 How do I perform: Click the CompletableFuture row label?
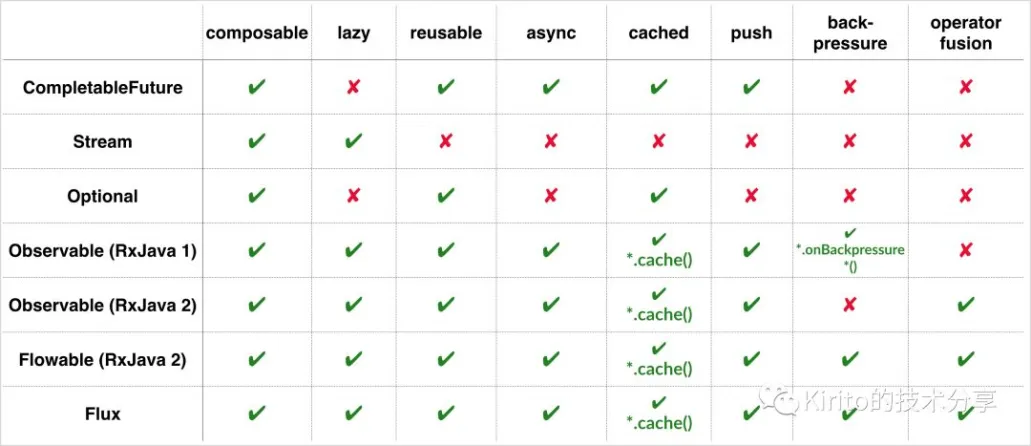point(103,87)
